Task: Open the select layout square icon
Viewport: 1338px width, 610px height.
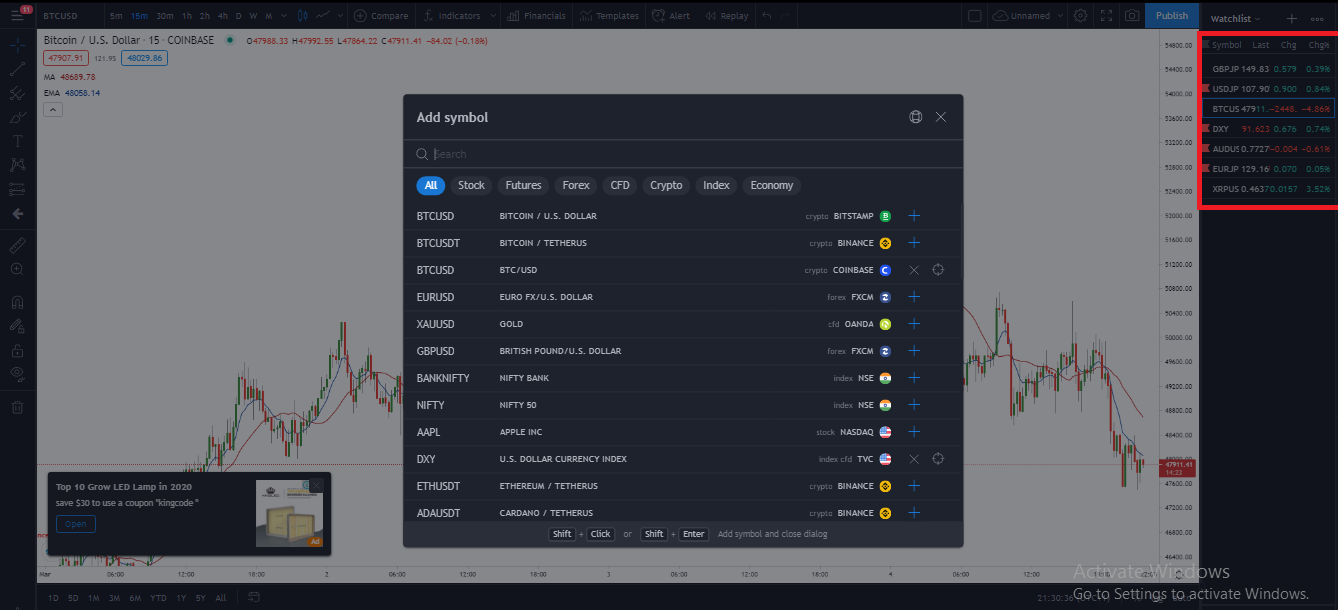Action: pyautogui.click(x=973, y=16)
